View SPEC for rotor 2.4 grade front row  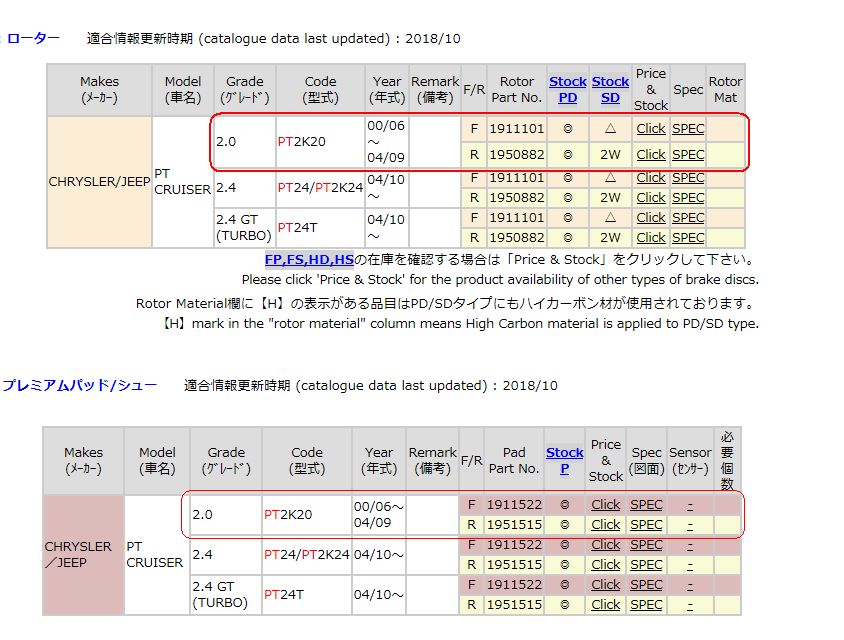point(688,178)
